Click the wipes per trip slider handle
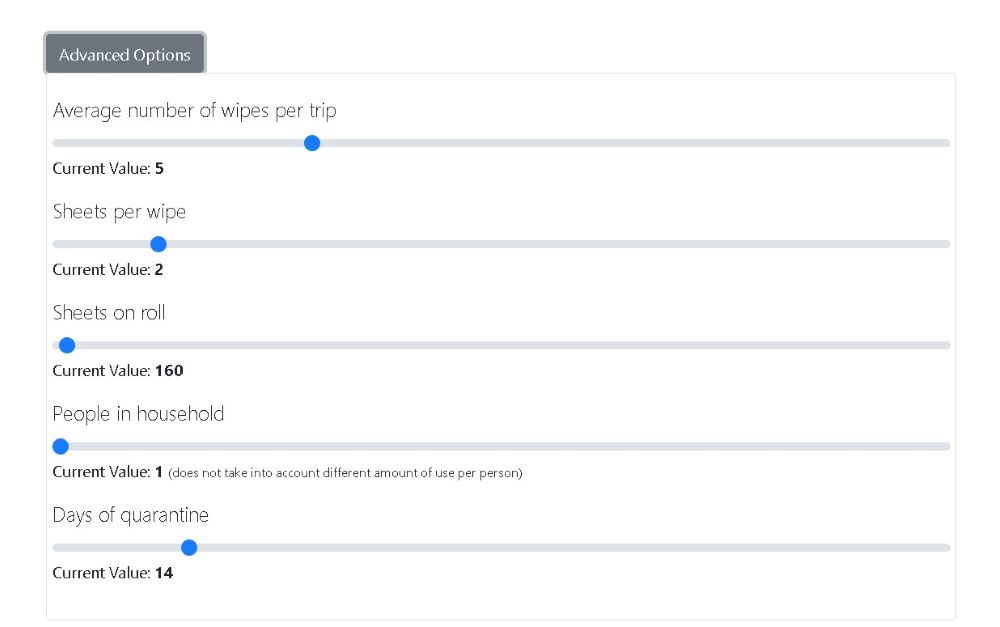 [x=312, y=143]
